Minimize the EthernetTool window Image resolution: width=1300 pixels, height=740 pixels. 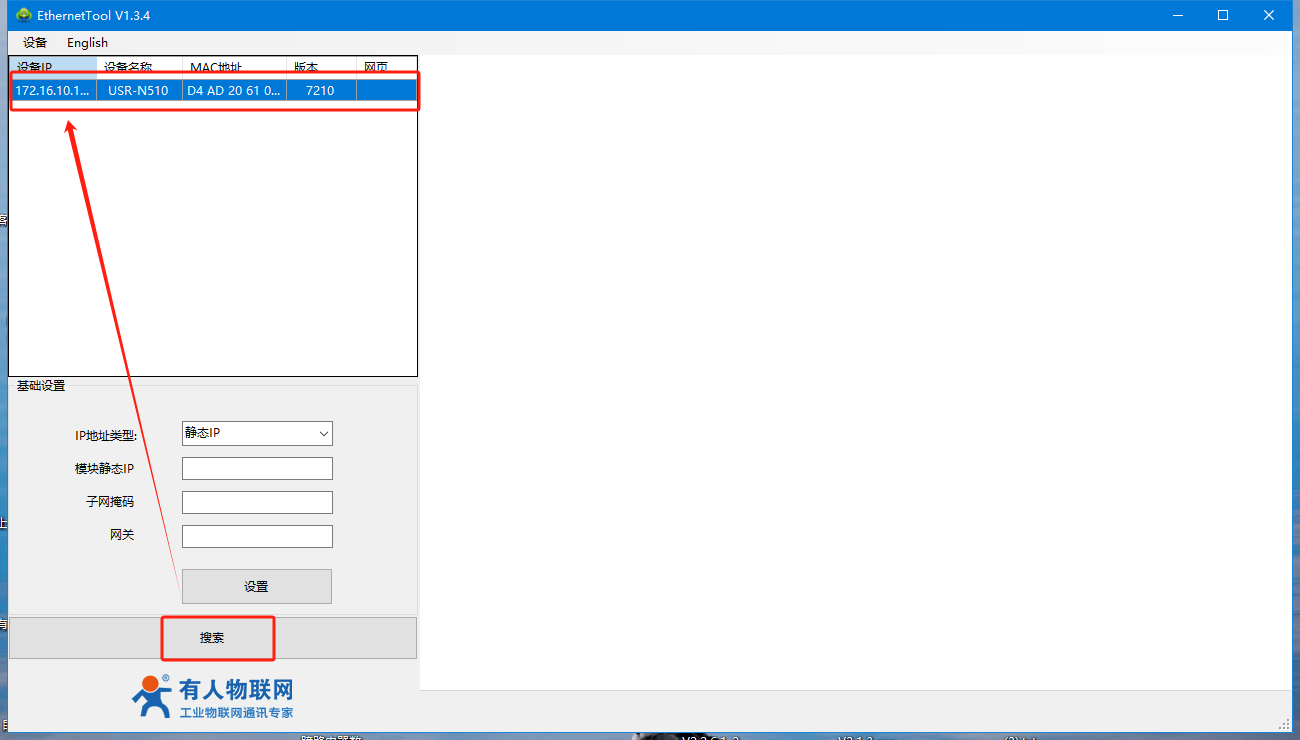pos(1177,15)
